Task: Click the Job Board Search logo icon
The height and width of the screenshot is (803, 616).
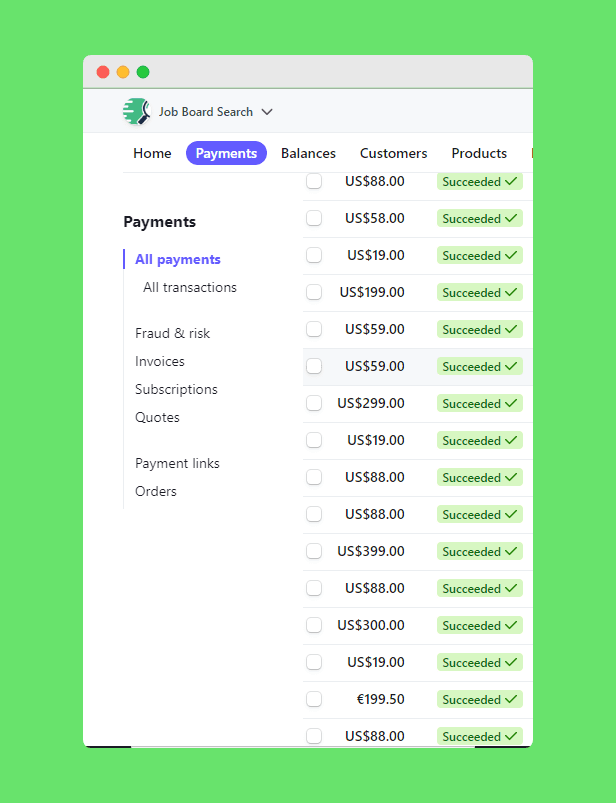Action: coord(136,112)
